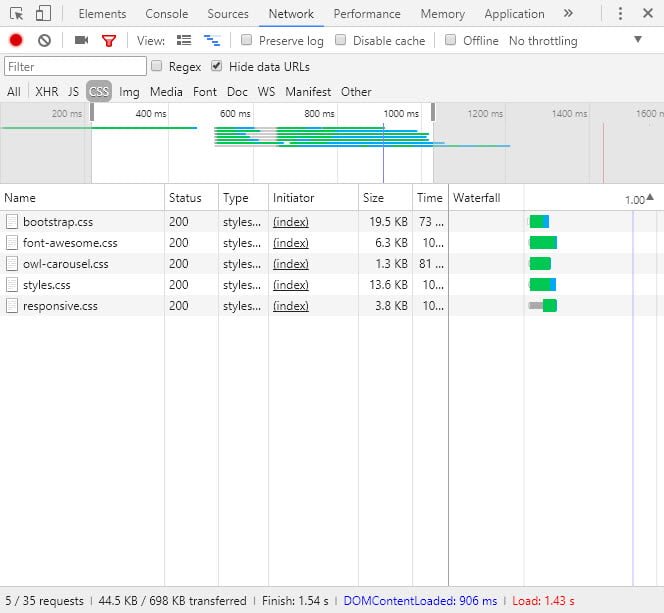Uncheck Hide data URLs checkbox
Image resolution: width=664 pixels, height=613 pixels.
216,67
